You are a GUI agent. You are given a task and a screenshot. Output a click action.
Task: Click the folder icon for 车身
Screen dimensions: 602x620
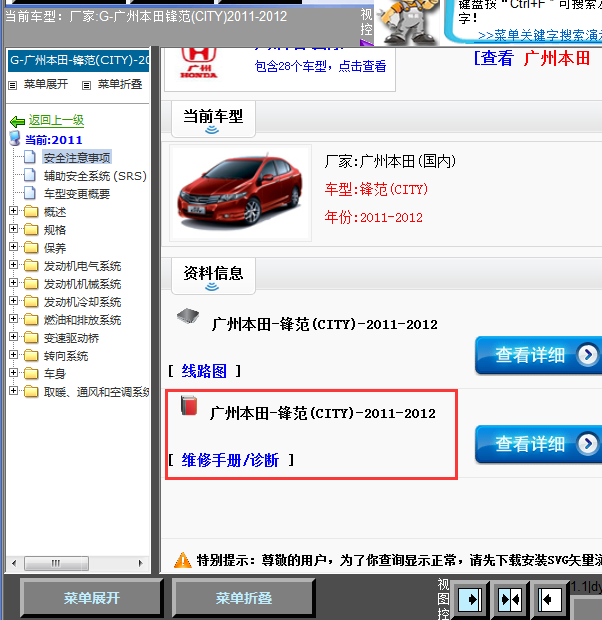click(31, 373)
